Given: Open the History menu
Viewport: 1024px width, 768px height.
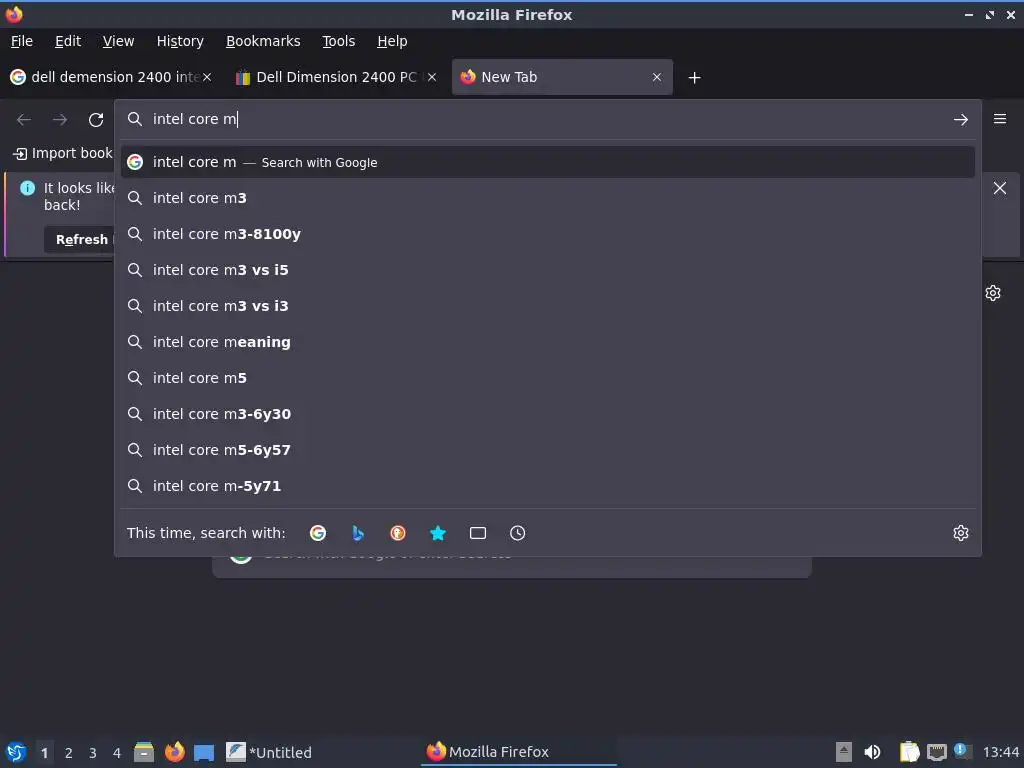Looking at the screenshot, I should point(180,41).
